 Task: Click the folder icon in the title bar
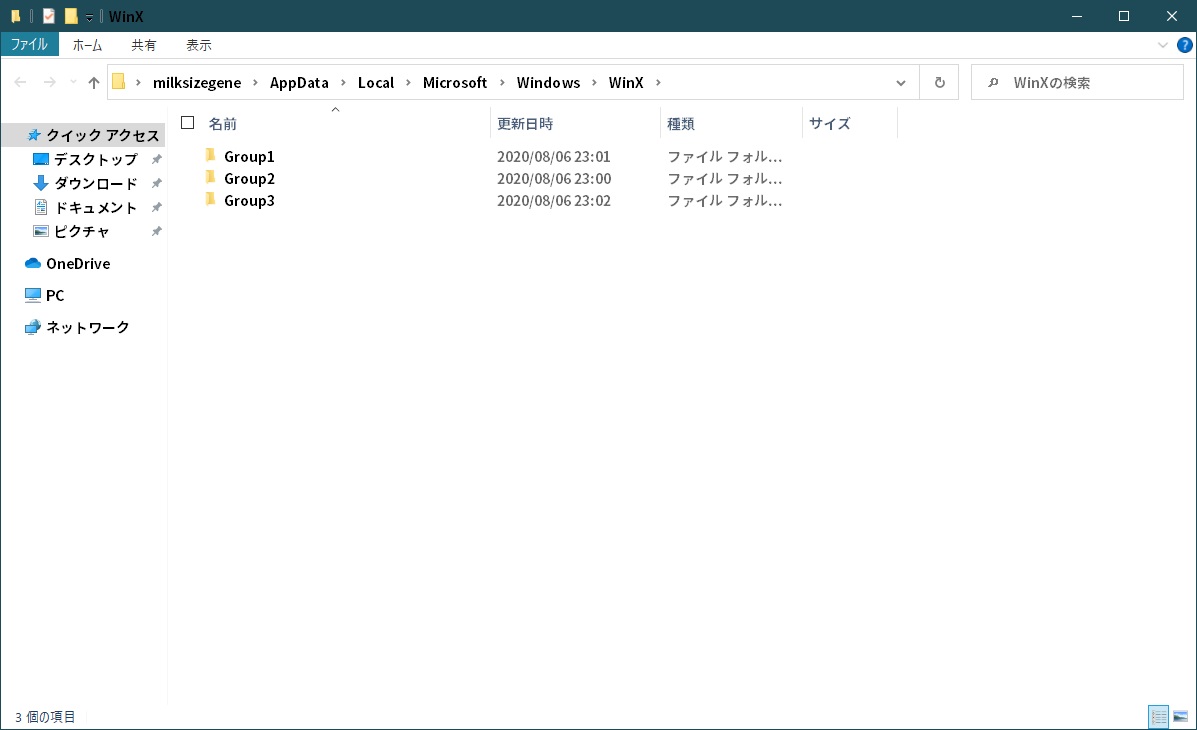click(x=15, y=16)
